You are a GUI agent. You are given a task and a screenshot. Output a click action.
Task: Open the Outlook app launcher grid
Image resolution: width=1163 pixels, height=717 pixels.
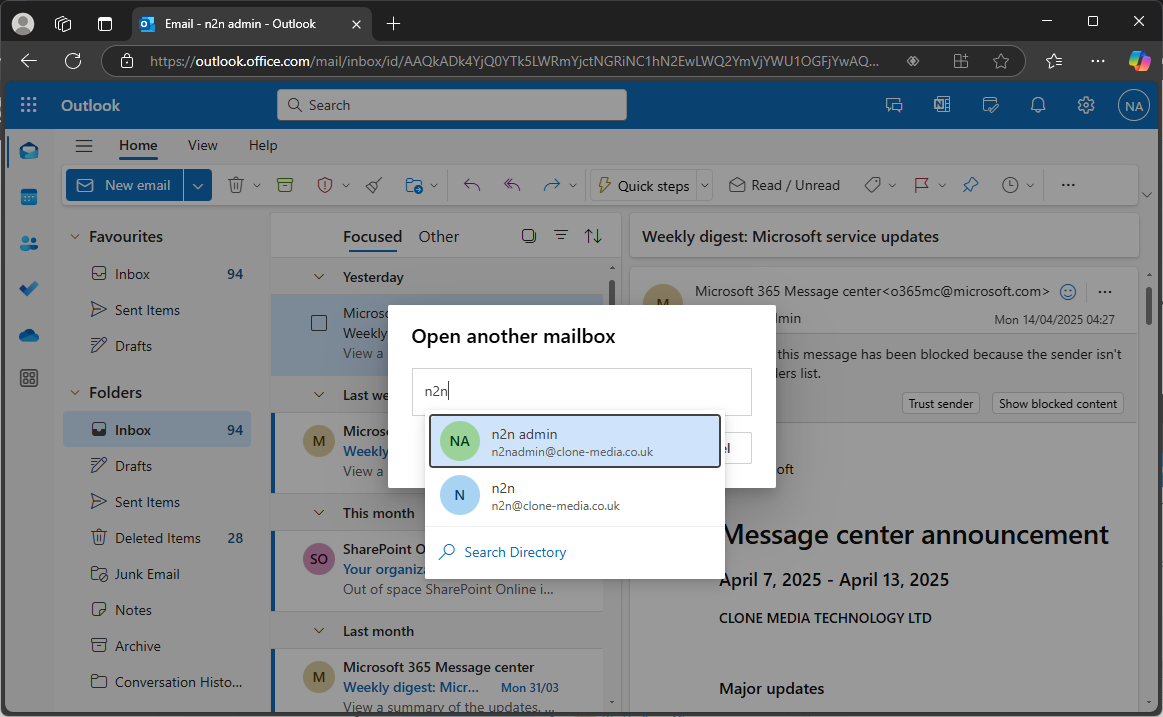29,105
